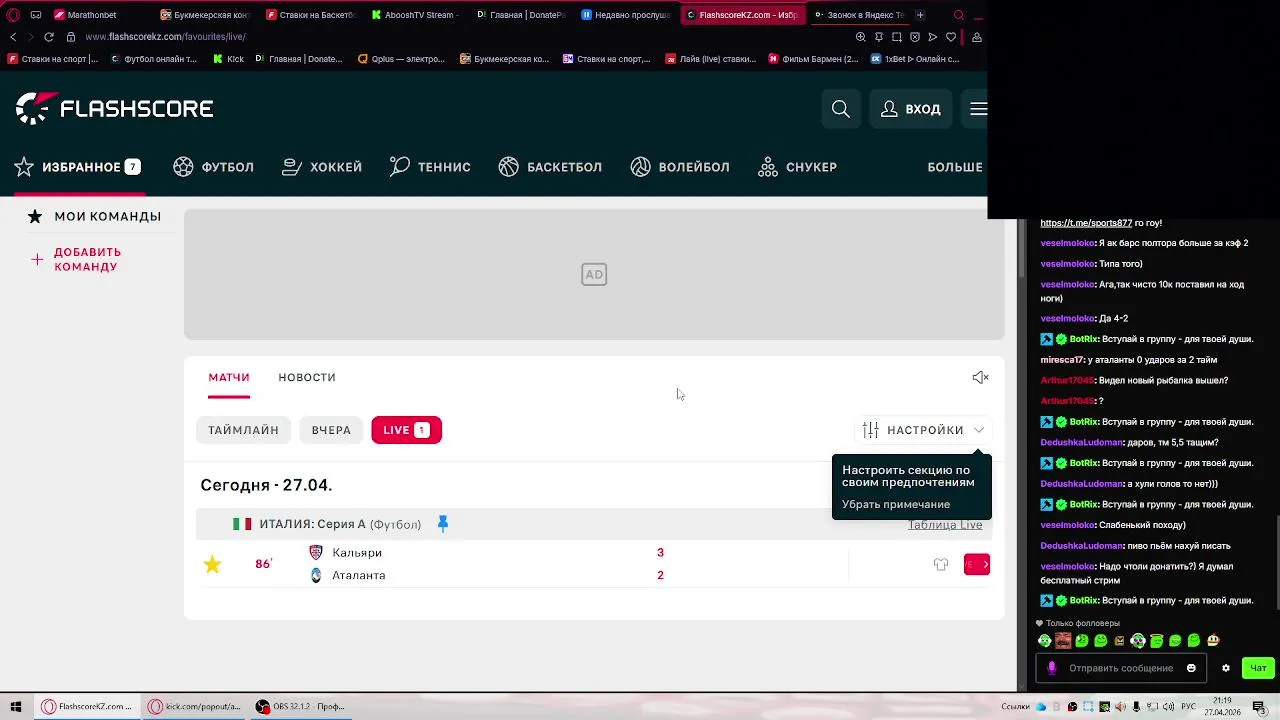Click the burger emote in the emote row

pos(1213,640)
